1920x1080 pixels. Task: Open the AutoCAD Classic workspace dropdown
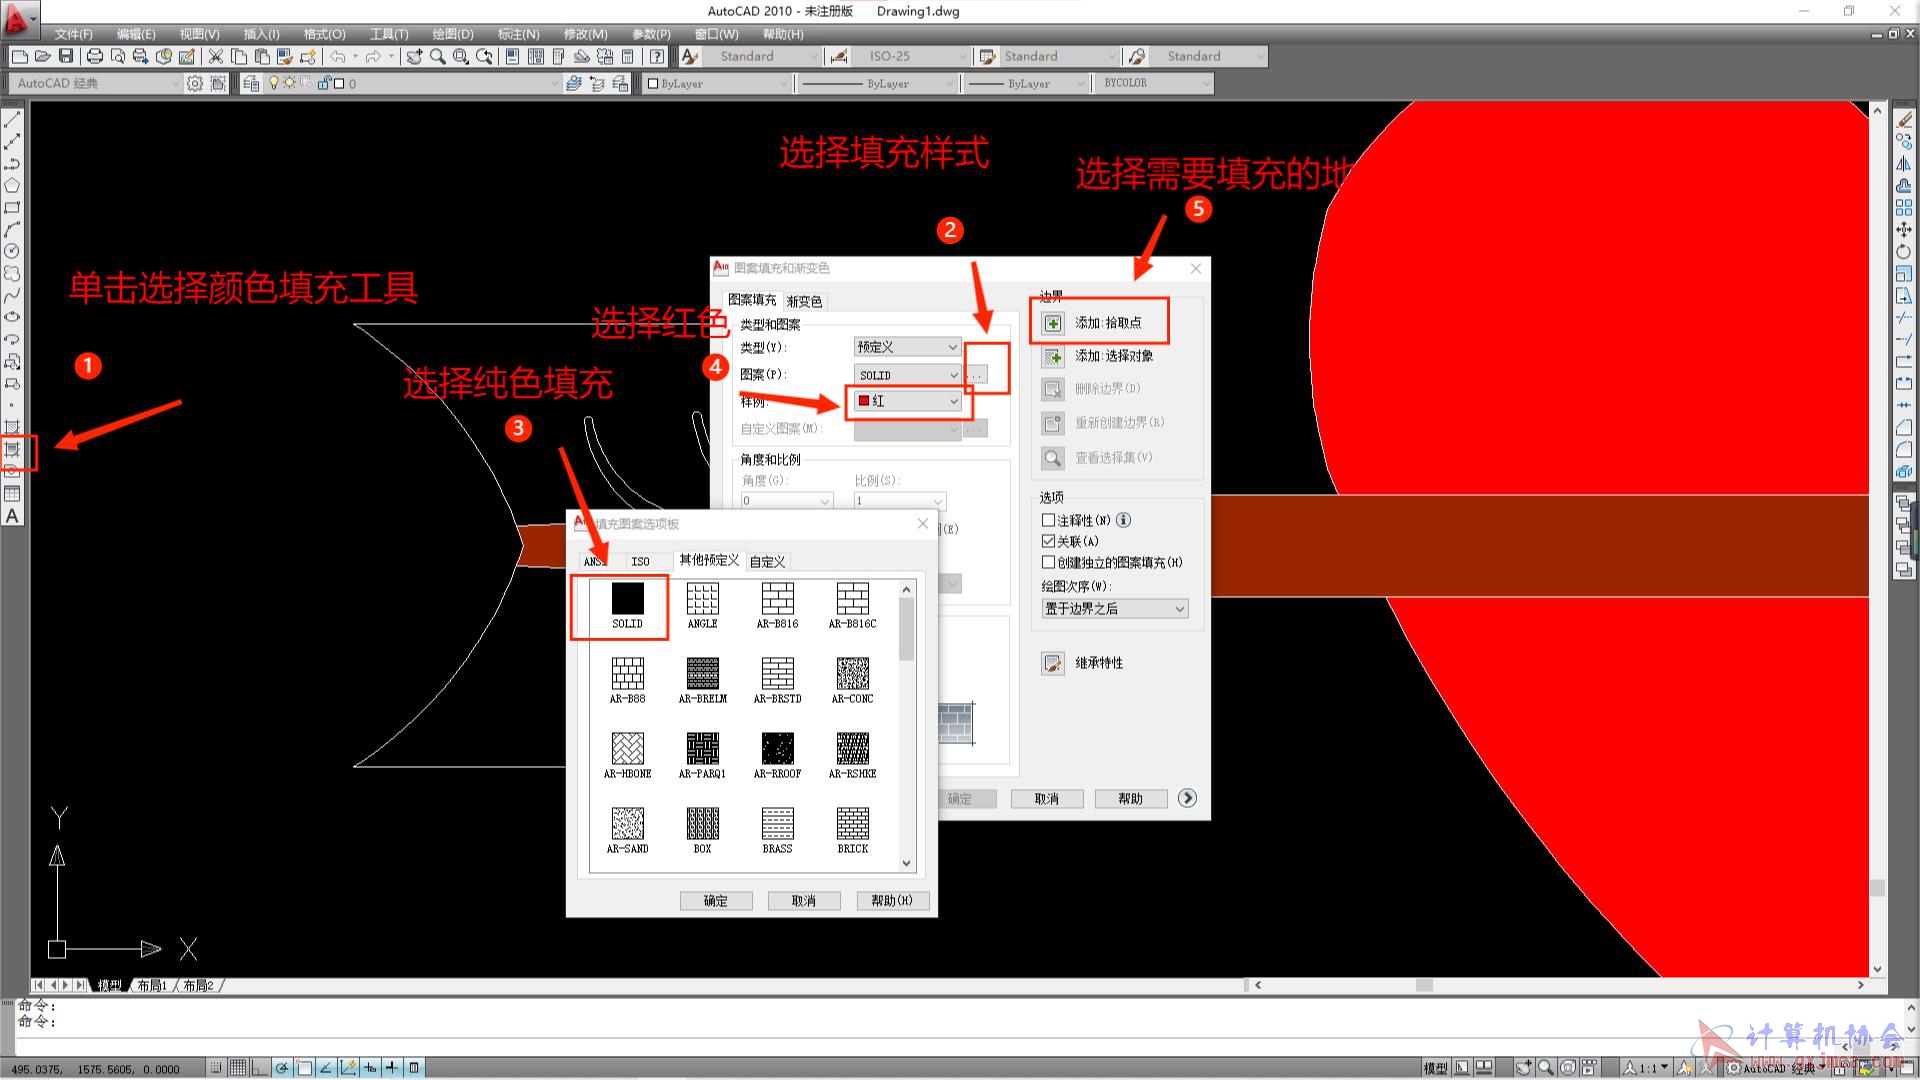(x=95, y=83)
